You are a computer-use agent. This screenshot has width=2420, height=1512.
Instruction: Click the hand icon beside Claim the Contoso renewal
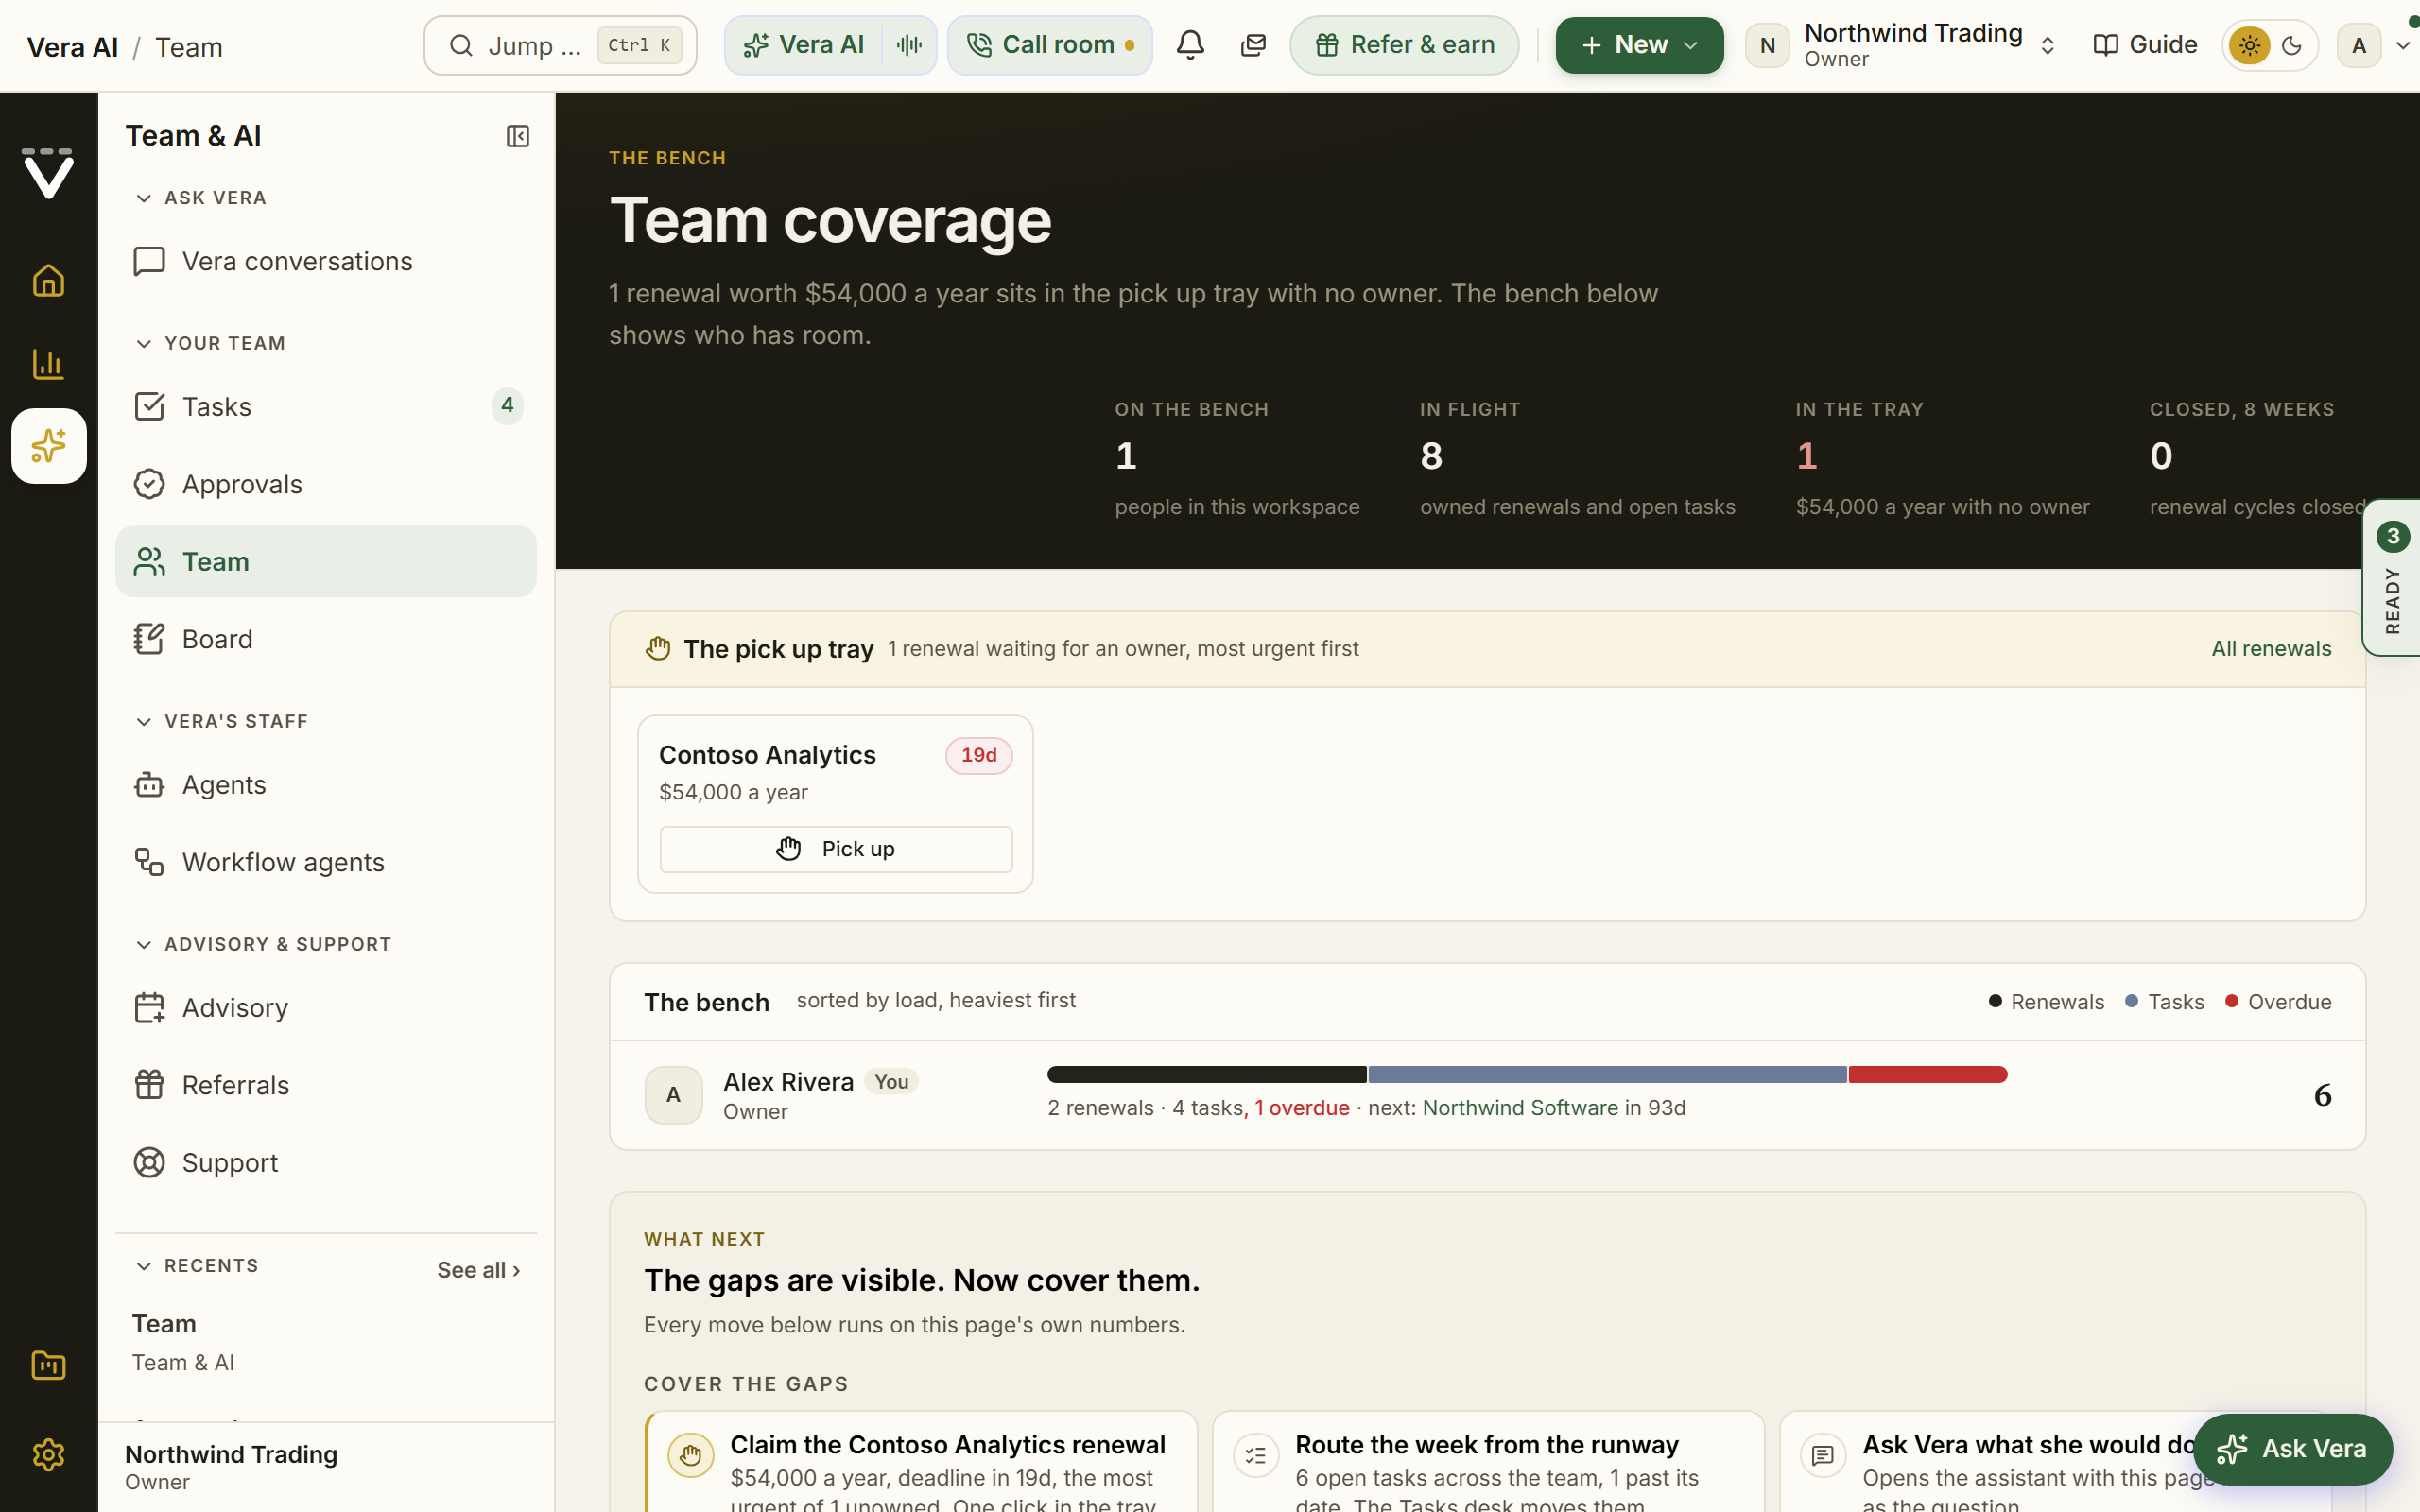click(x=691, y=1455)
